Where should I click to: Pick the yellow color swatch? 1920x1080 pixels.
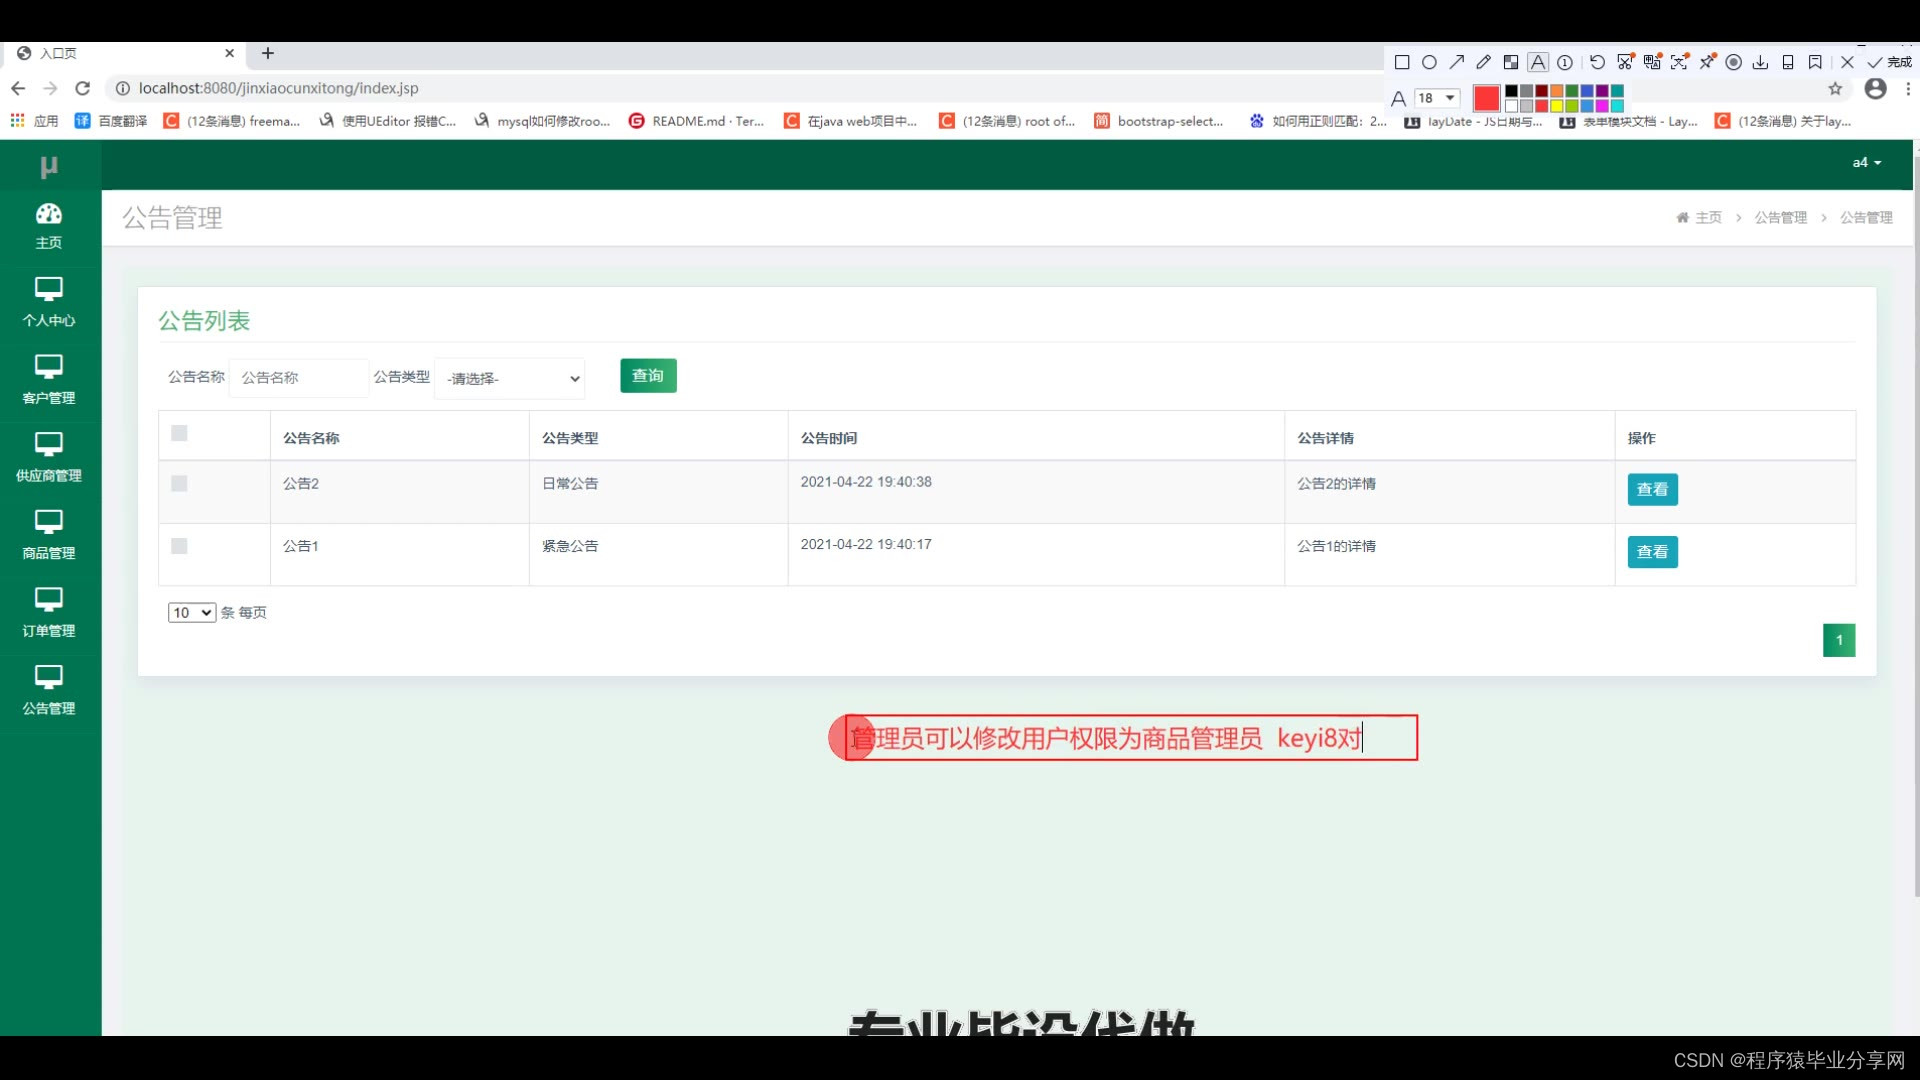[x=1557, y=106]
